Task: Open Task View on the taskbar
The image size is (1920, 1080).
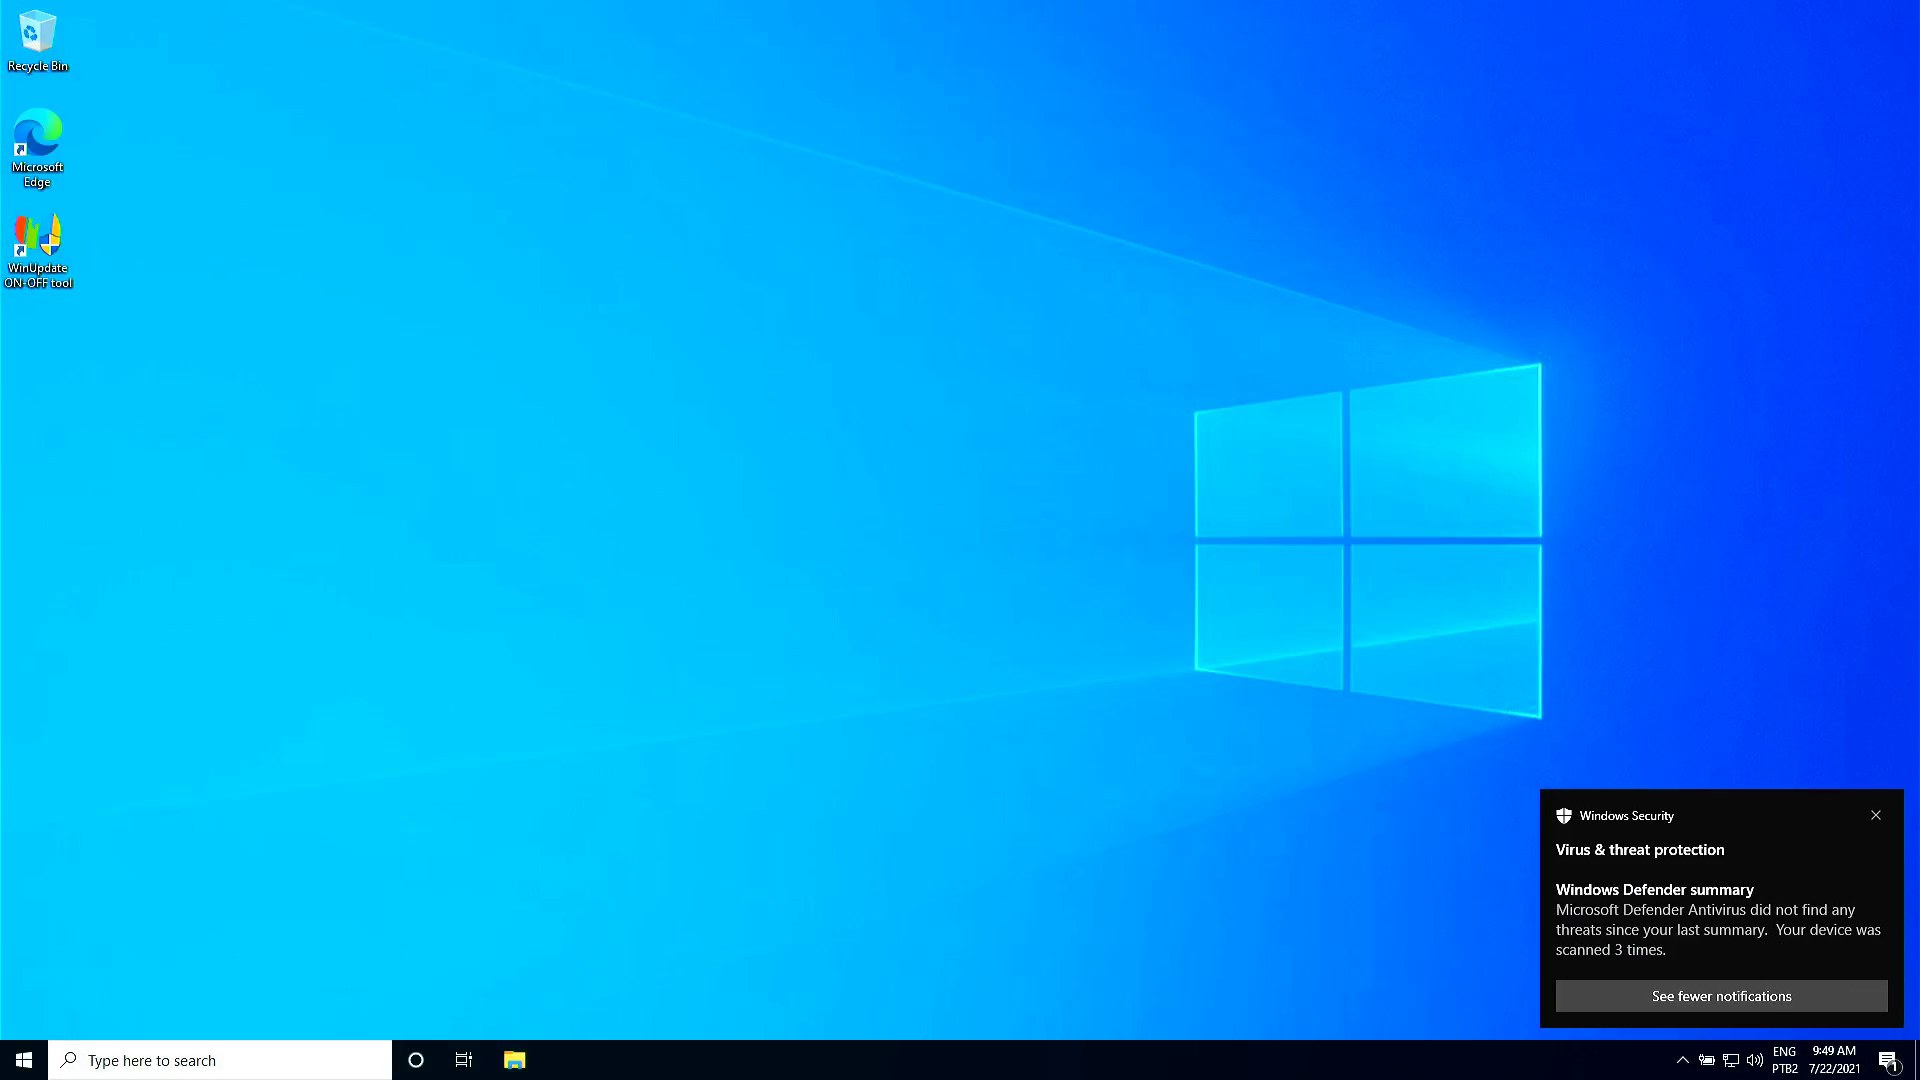Action: 464,1060
